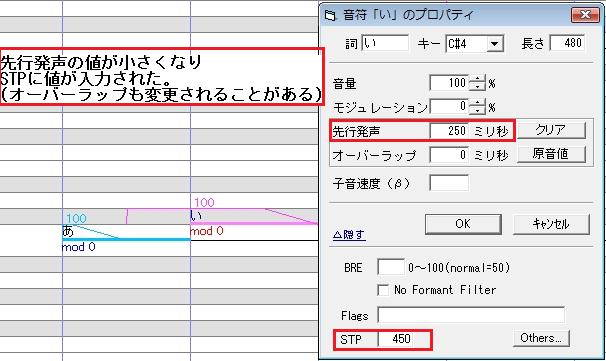606x361 pixels.
Task: Enable the No Formant Filter checkbox
Action: 383,290
